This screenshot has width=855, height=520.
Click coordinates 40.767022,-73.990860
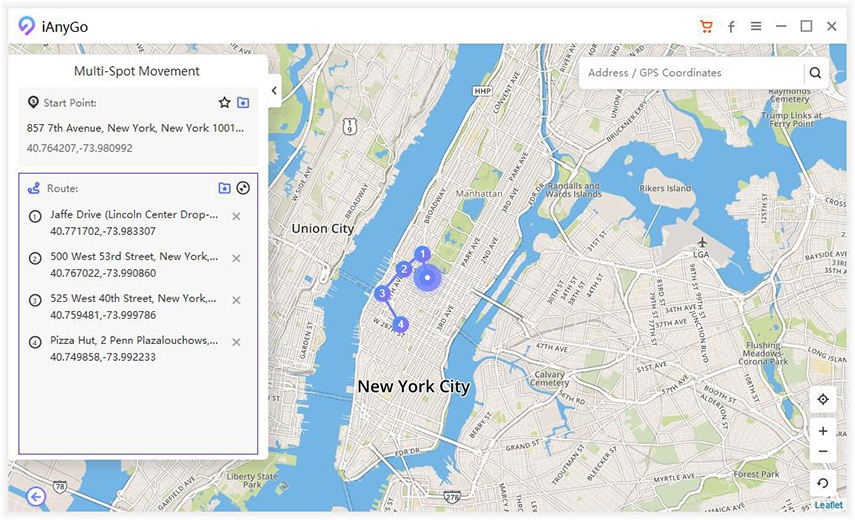103,273
